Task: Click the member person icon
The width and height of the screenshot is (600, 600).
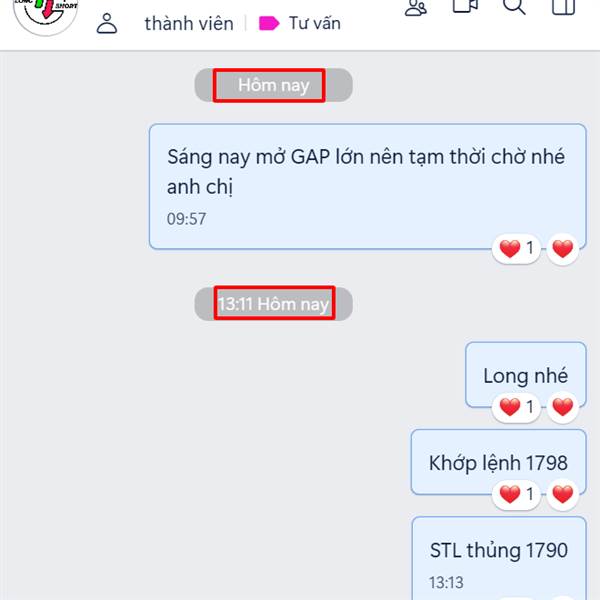Action: tap(107, 24)
